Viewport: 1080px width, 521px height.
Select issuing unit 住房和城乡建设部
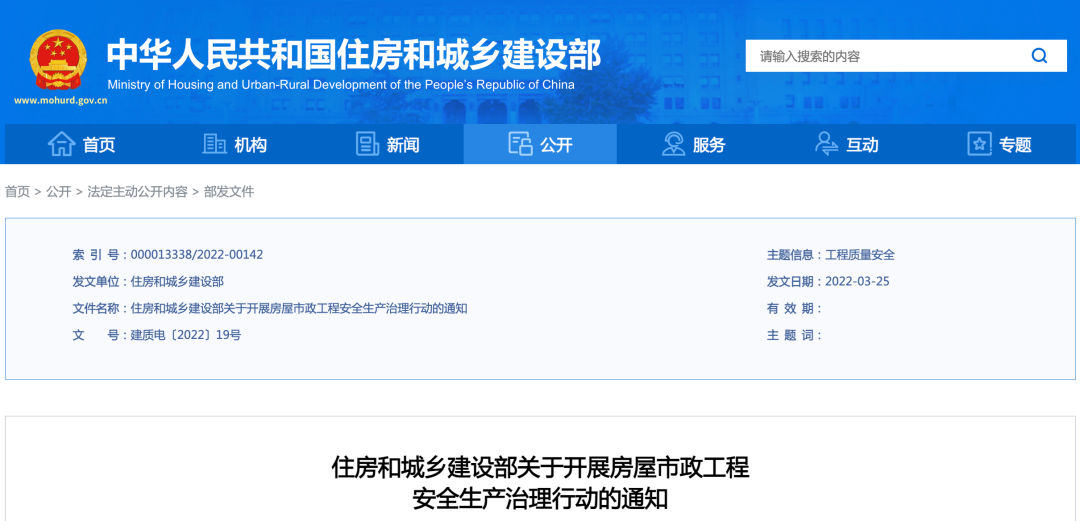[x=177, y=282]
